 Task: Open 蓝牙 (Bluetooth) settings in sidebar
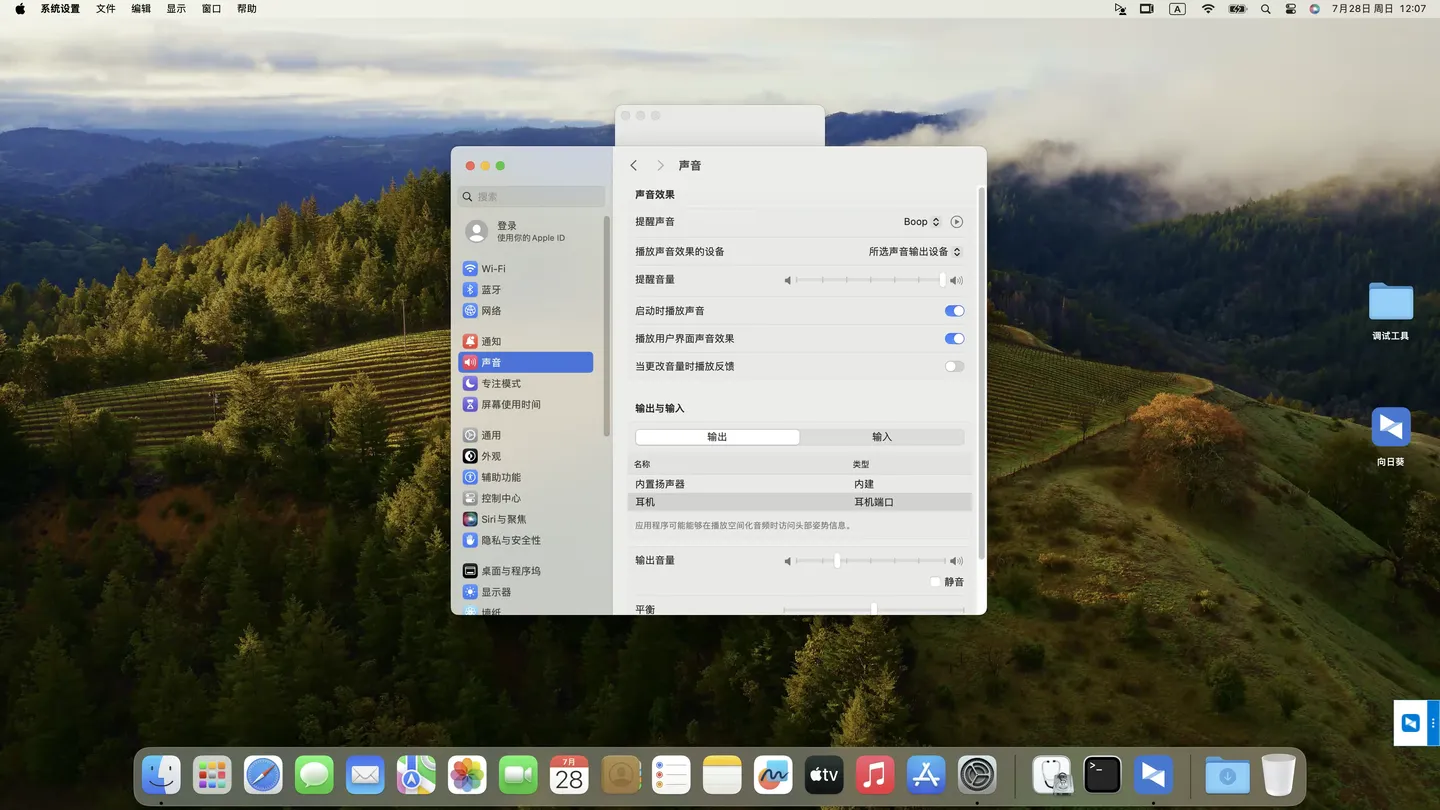490,290
